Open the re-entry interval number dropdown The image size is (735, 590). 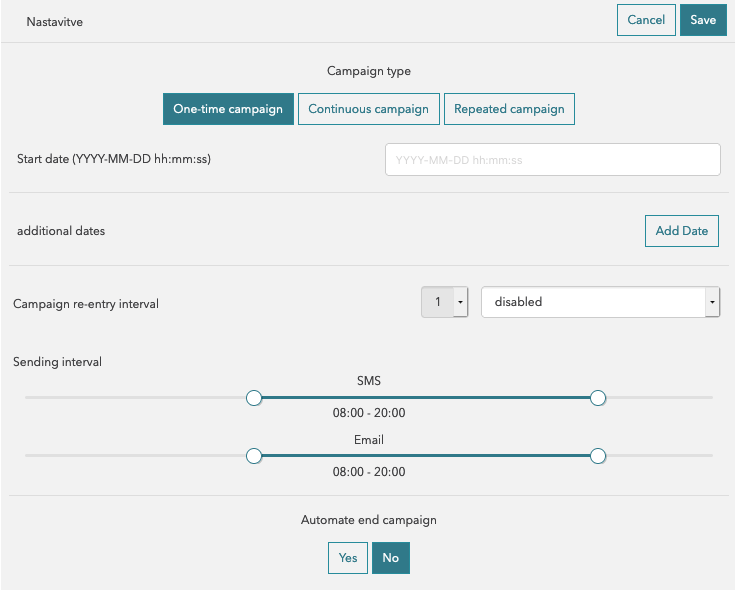coord(445,302)
